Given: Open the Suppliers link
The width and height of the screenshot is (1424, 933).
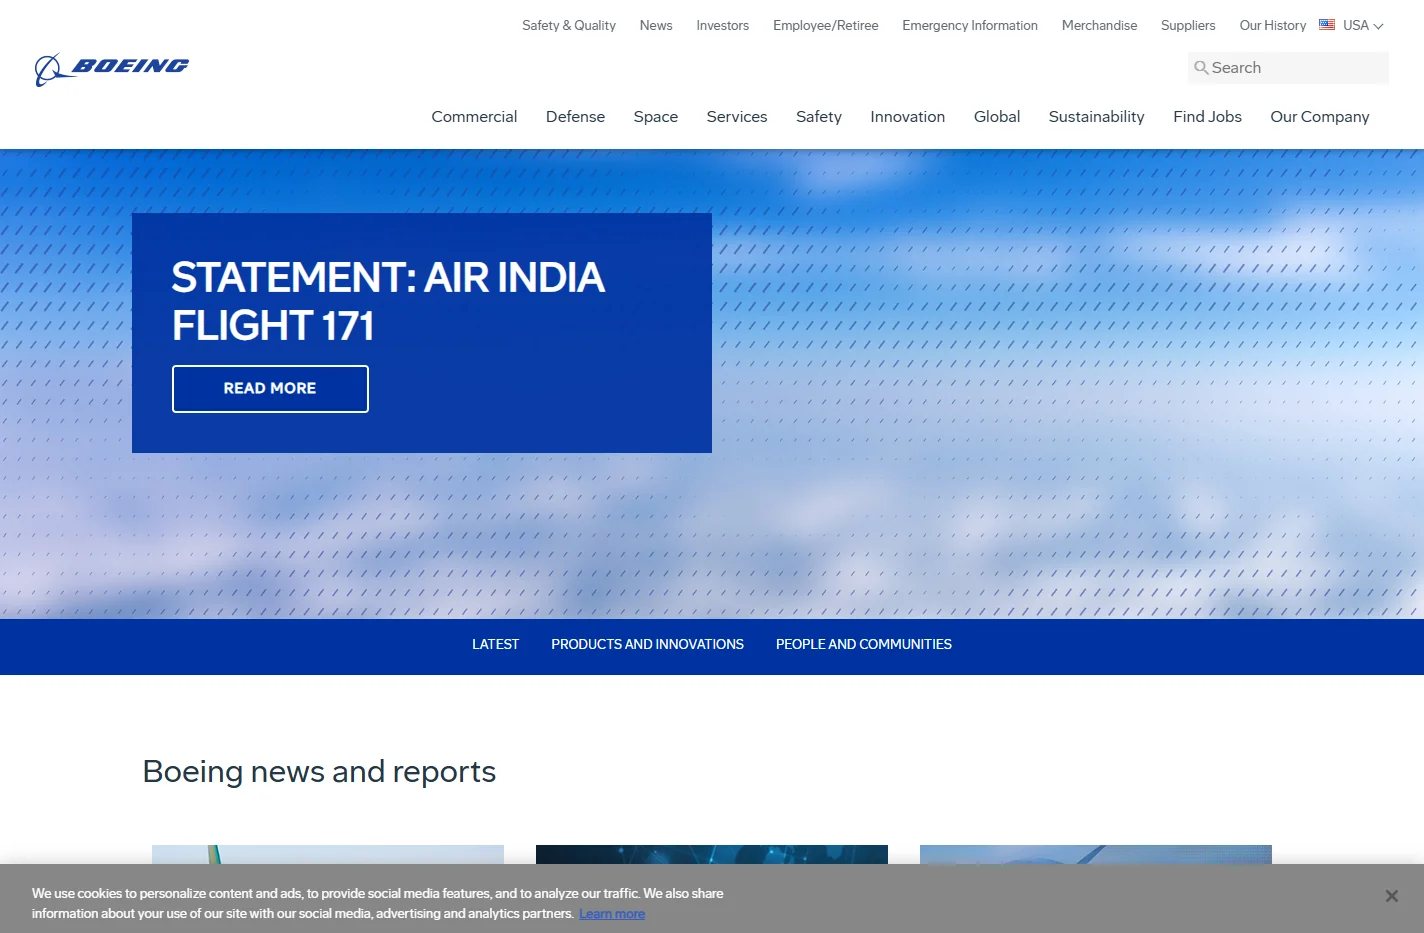Looking at the screenshot, I should pos(1188,25).
